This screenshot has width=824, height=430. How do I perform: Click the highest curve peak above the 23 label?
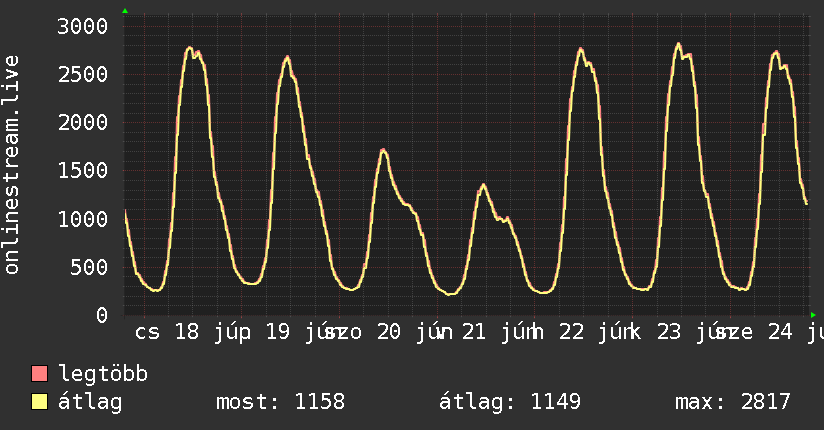point(678,45)
